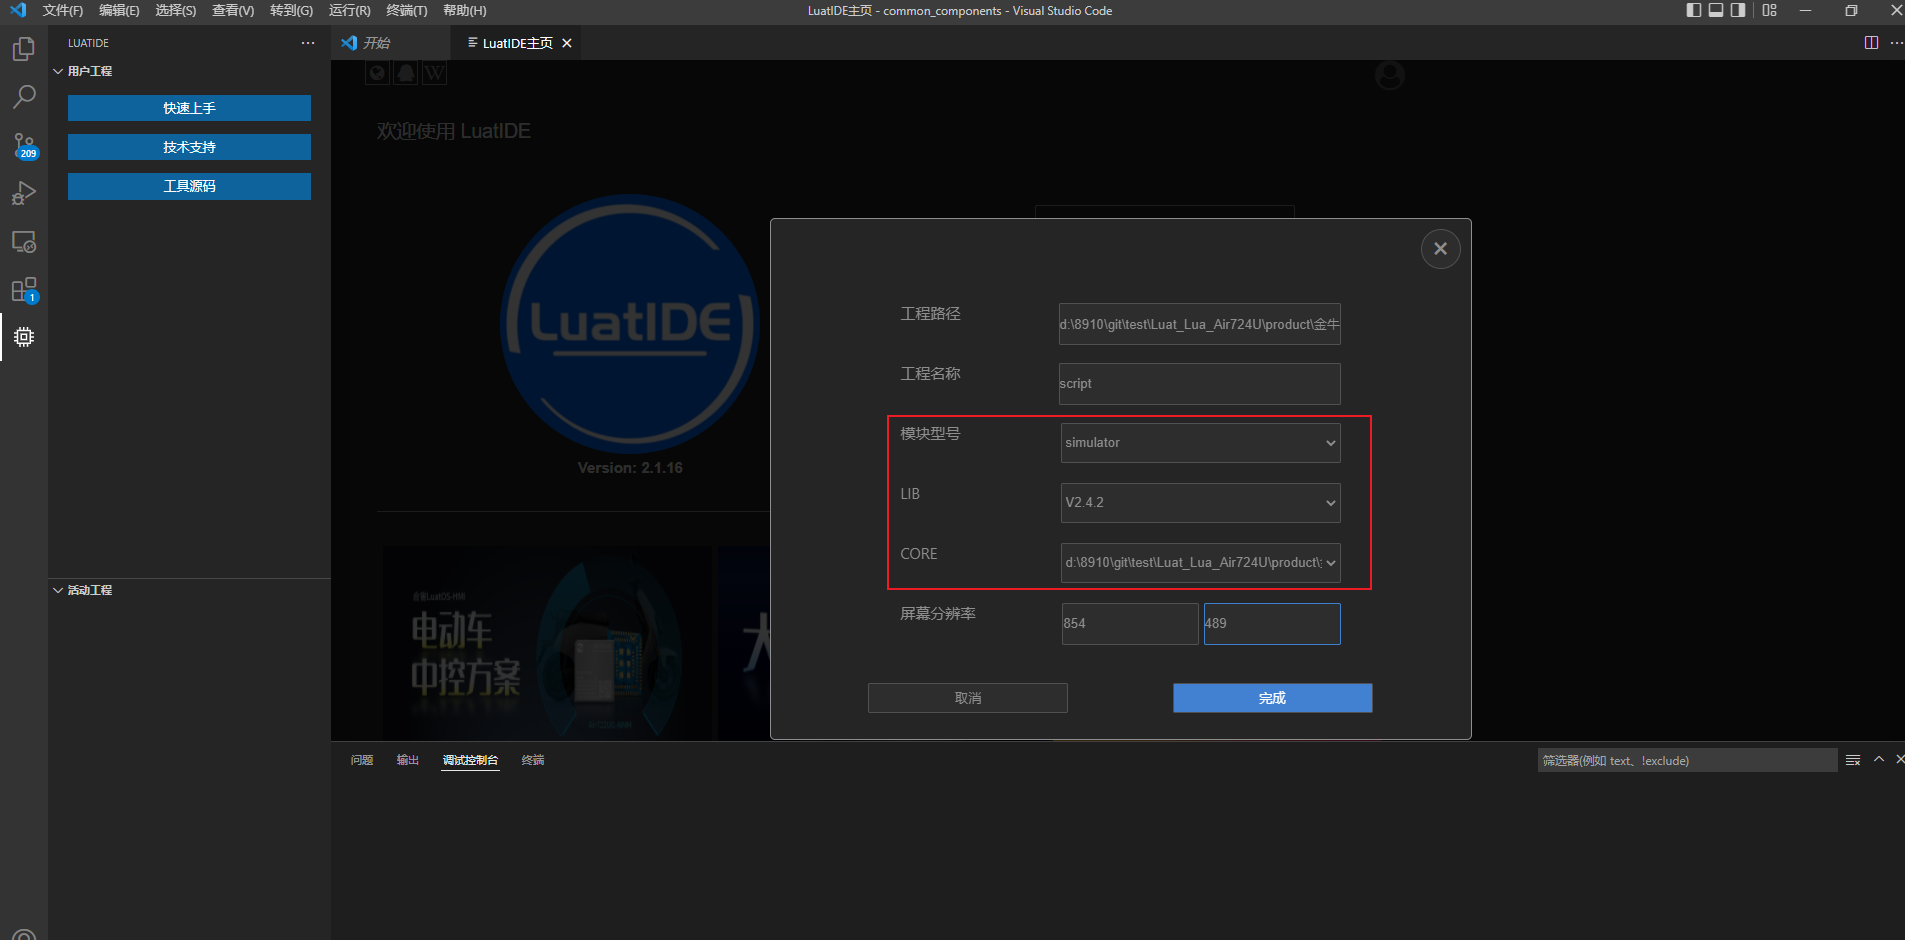Click the globe website icon on homepage
1905x940 pixels.
[x=377, y=73]
